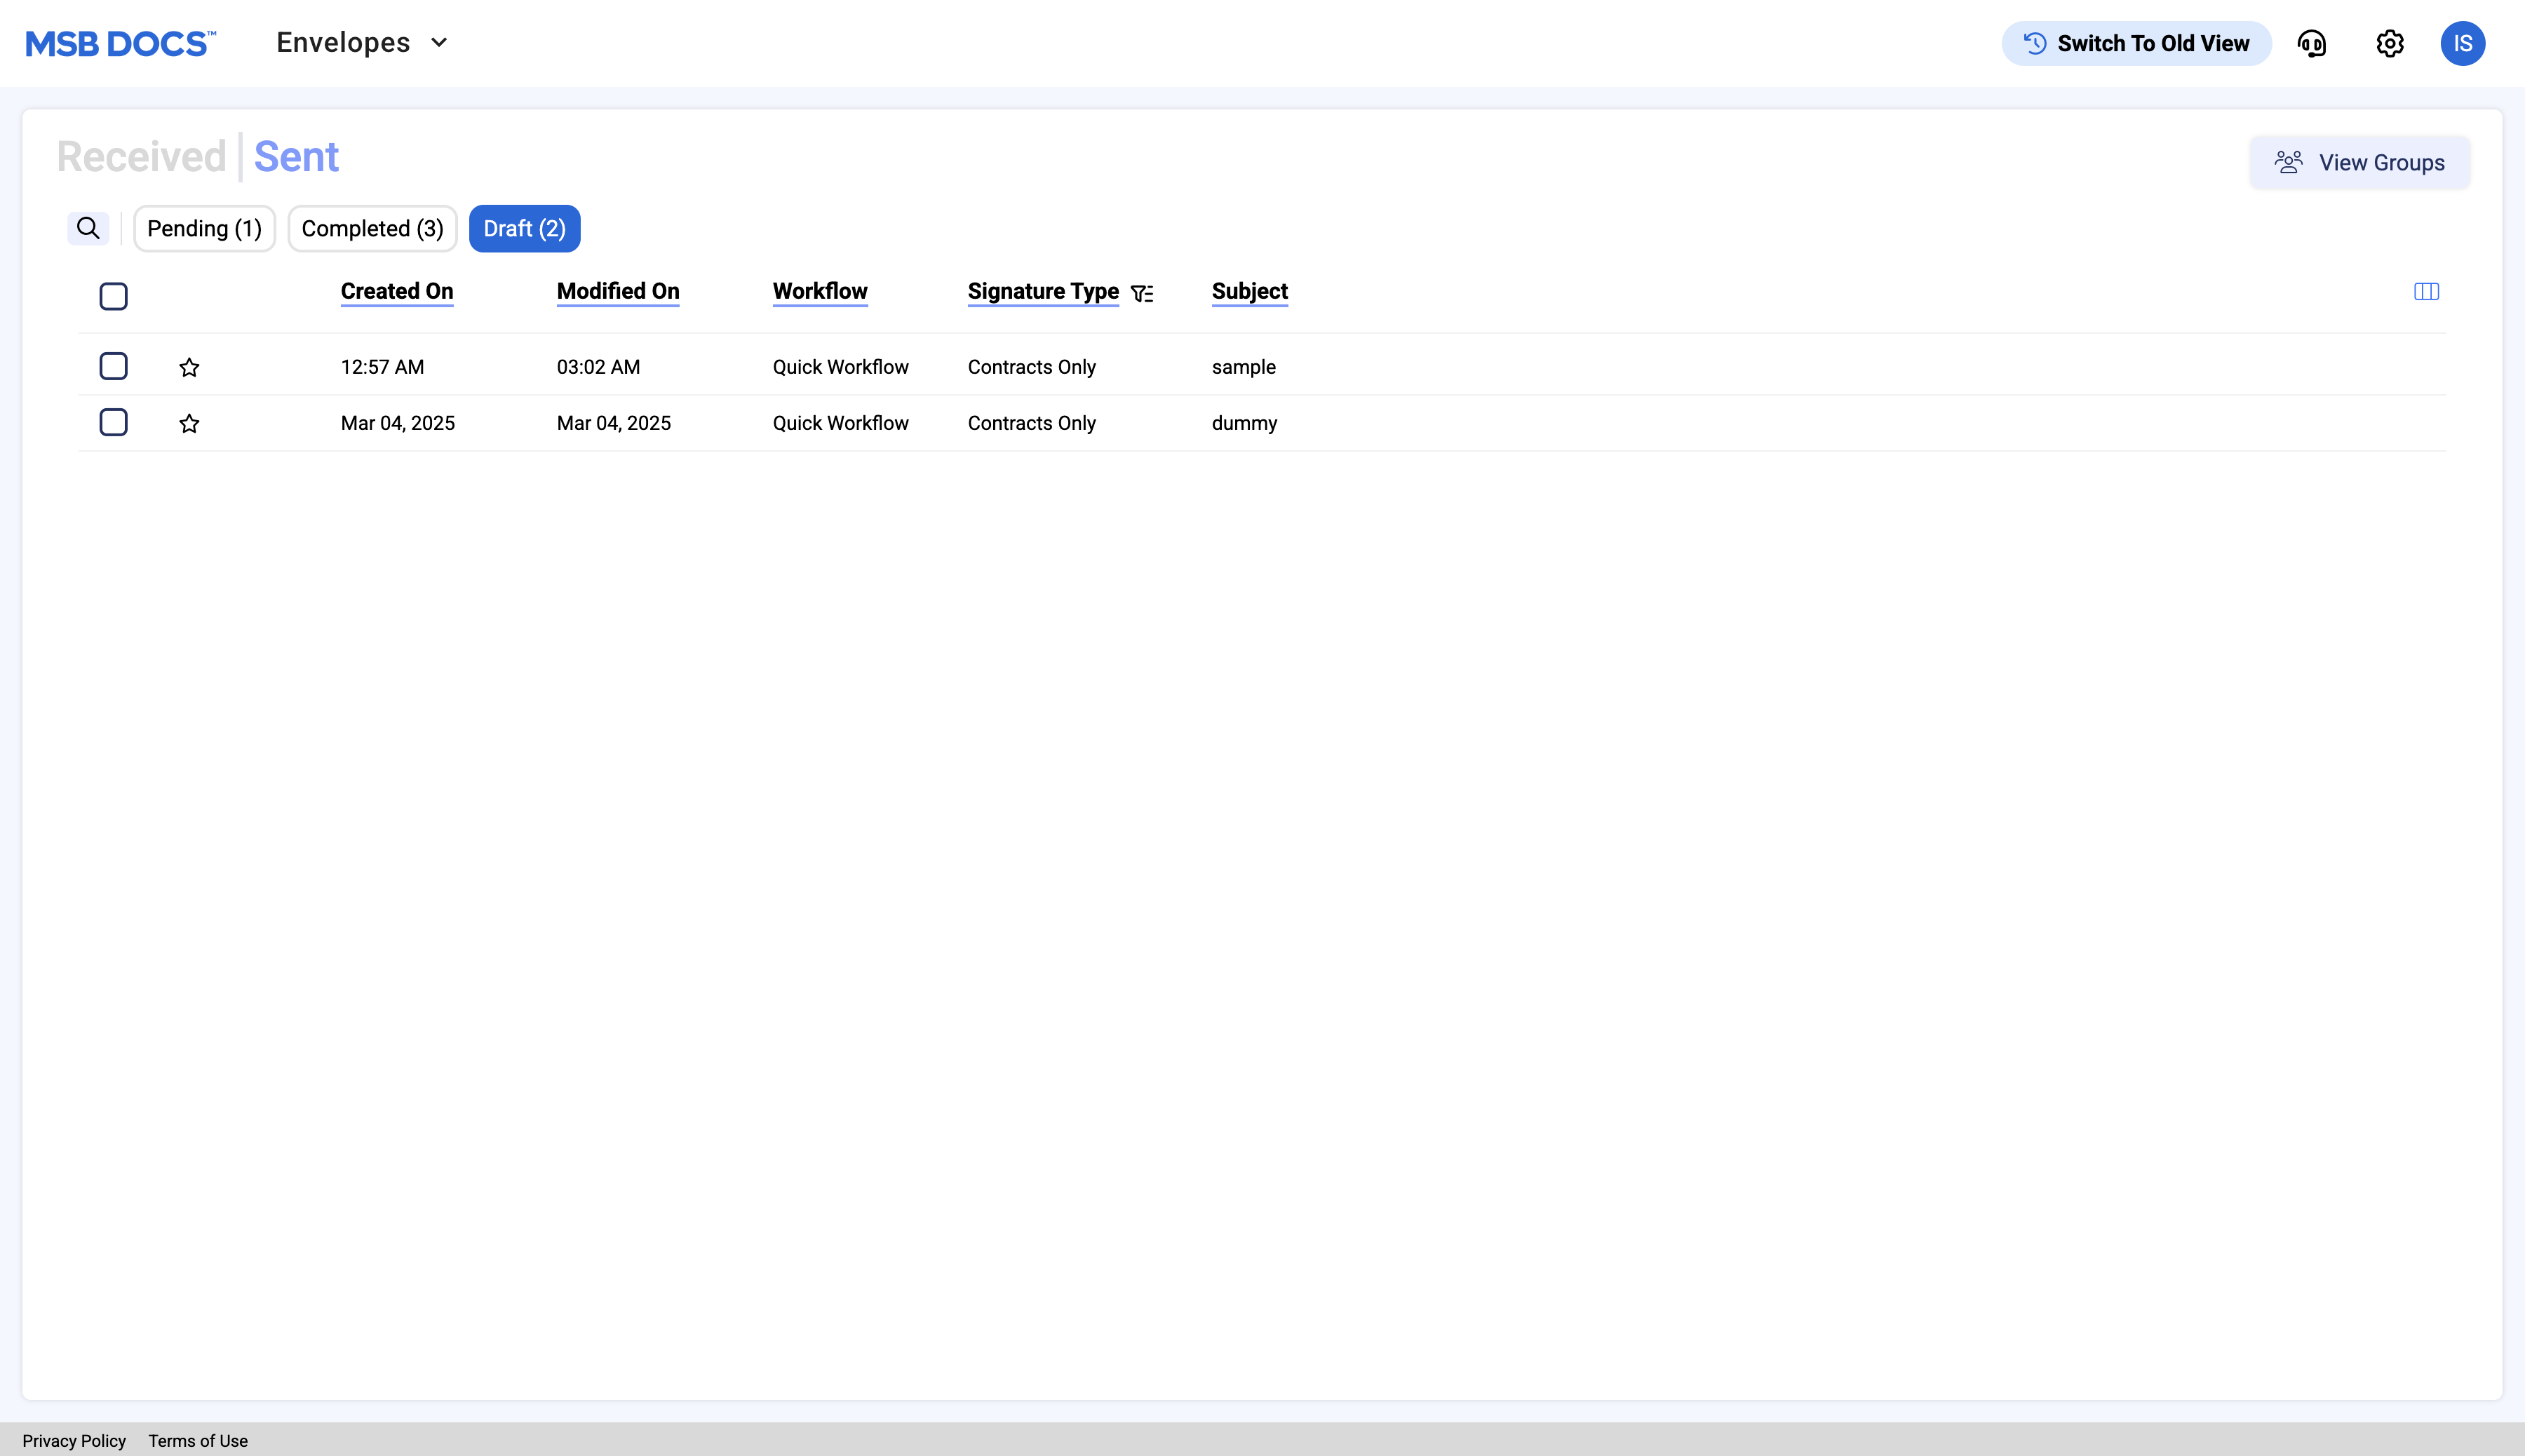This screenshot has width=2525, height=1456.
Task: Star the 'dummy' draft envelope
Action: point(189,423)
